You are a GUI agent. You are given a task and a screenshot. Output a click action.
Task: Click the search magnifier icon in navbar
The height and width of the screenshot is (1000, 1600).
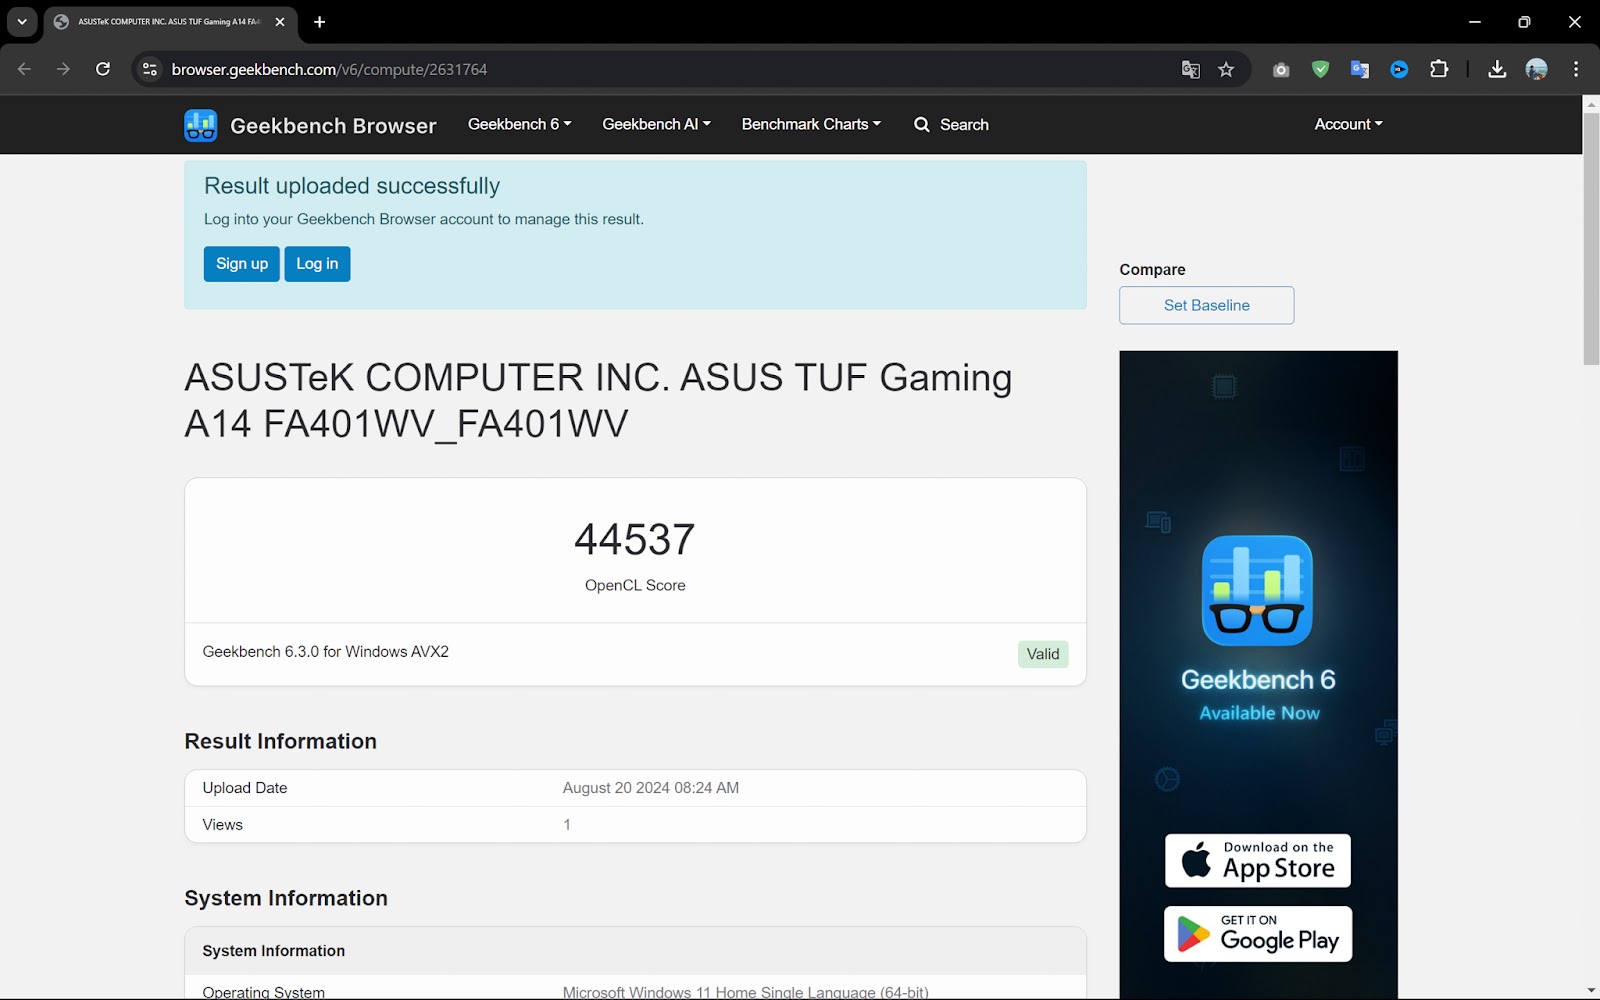pos(922,124)
